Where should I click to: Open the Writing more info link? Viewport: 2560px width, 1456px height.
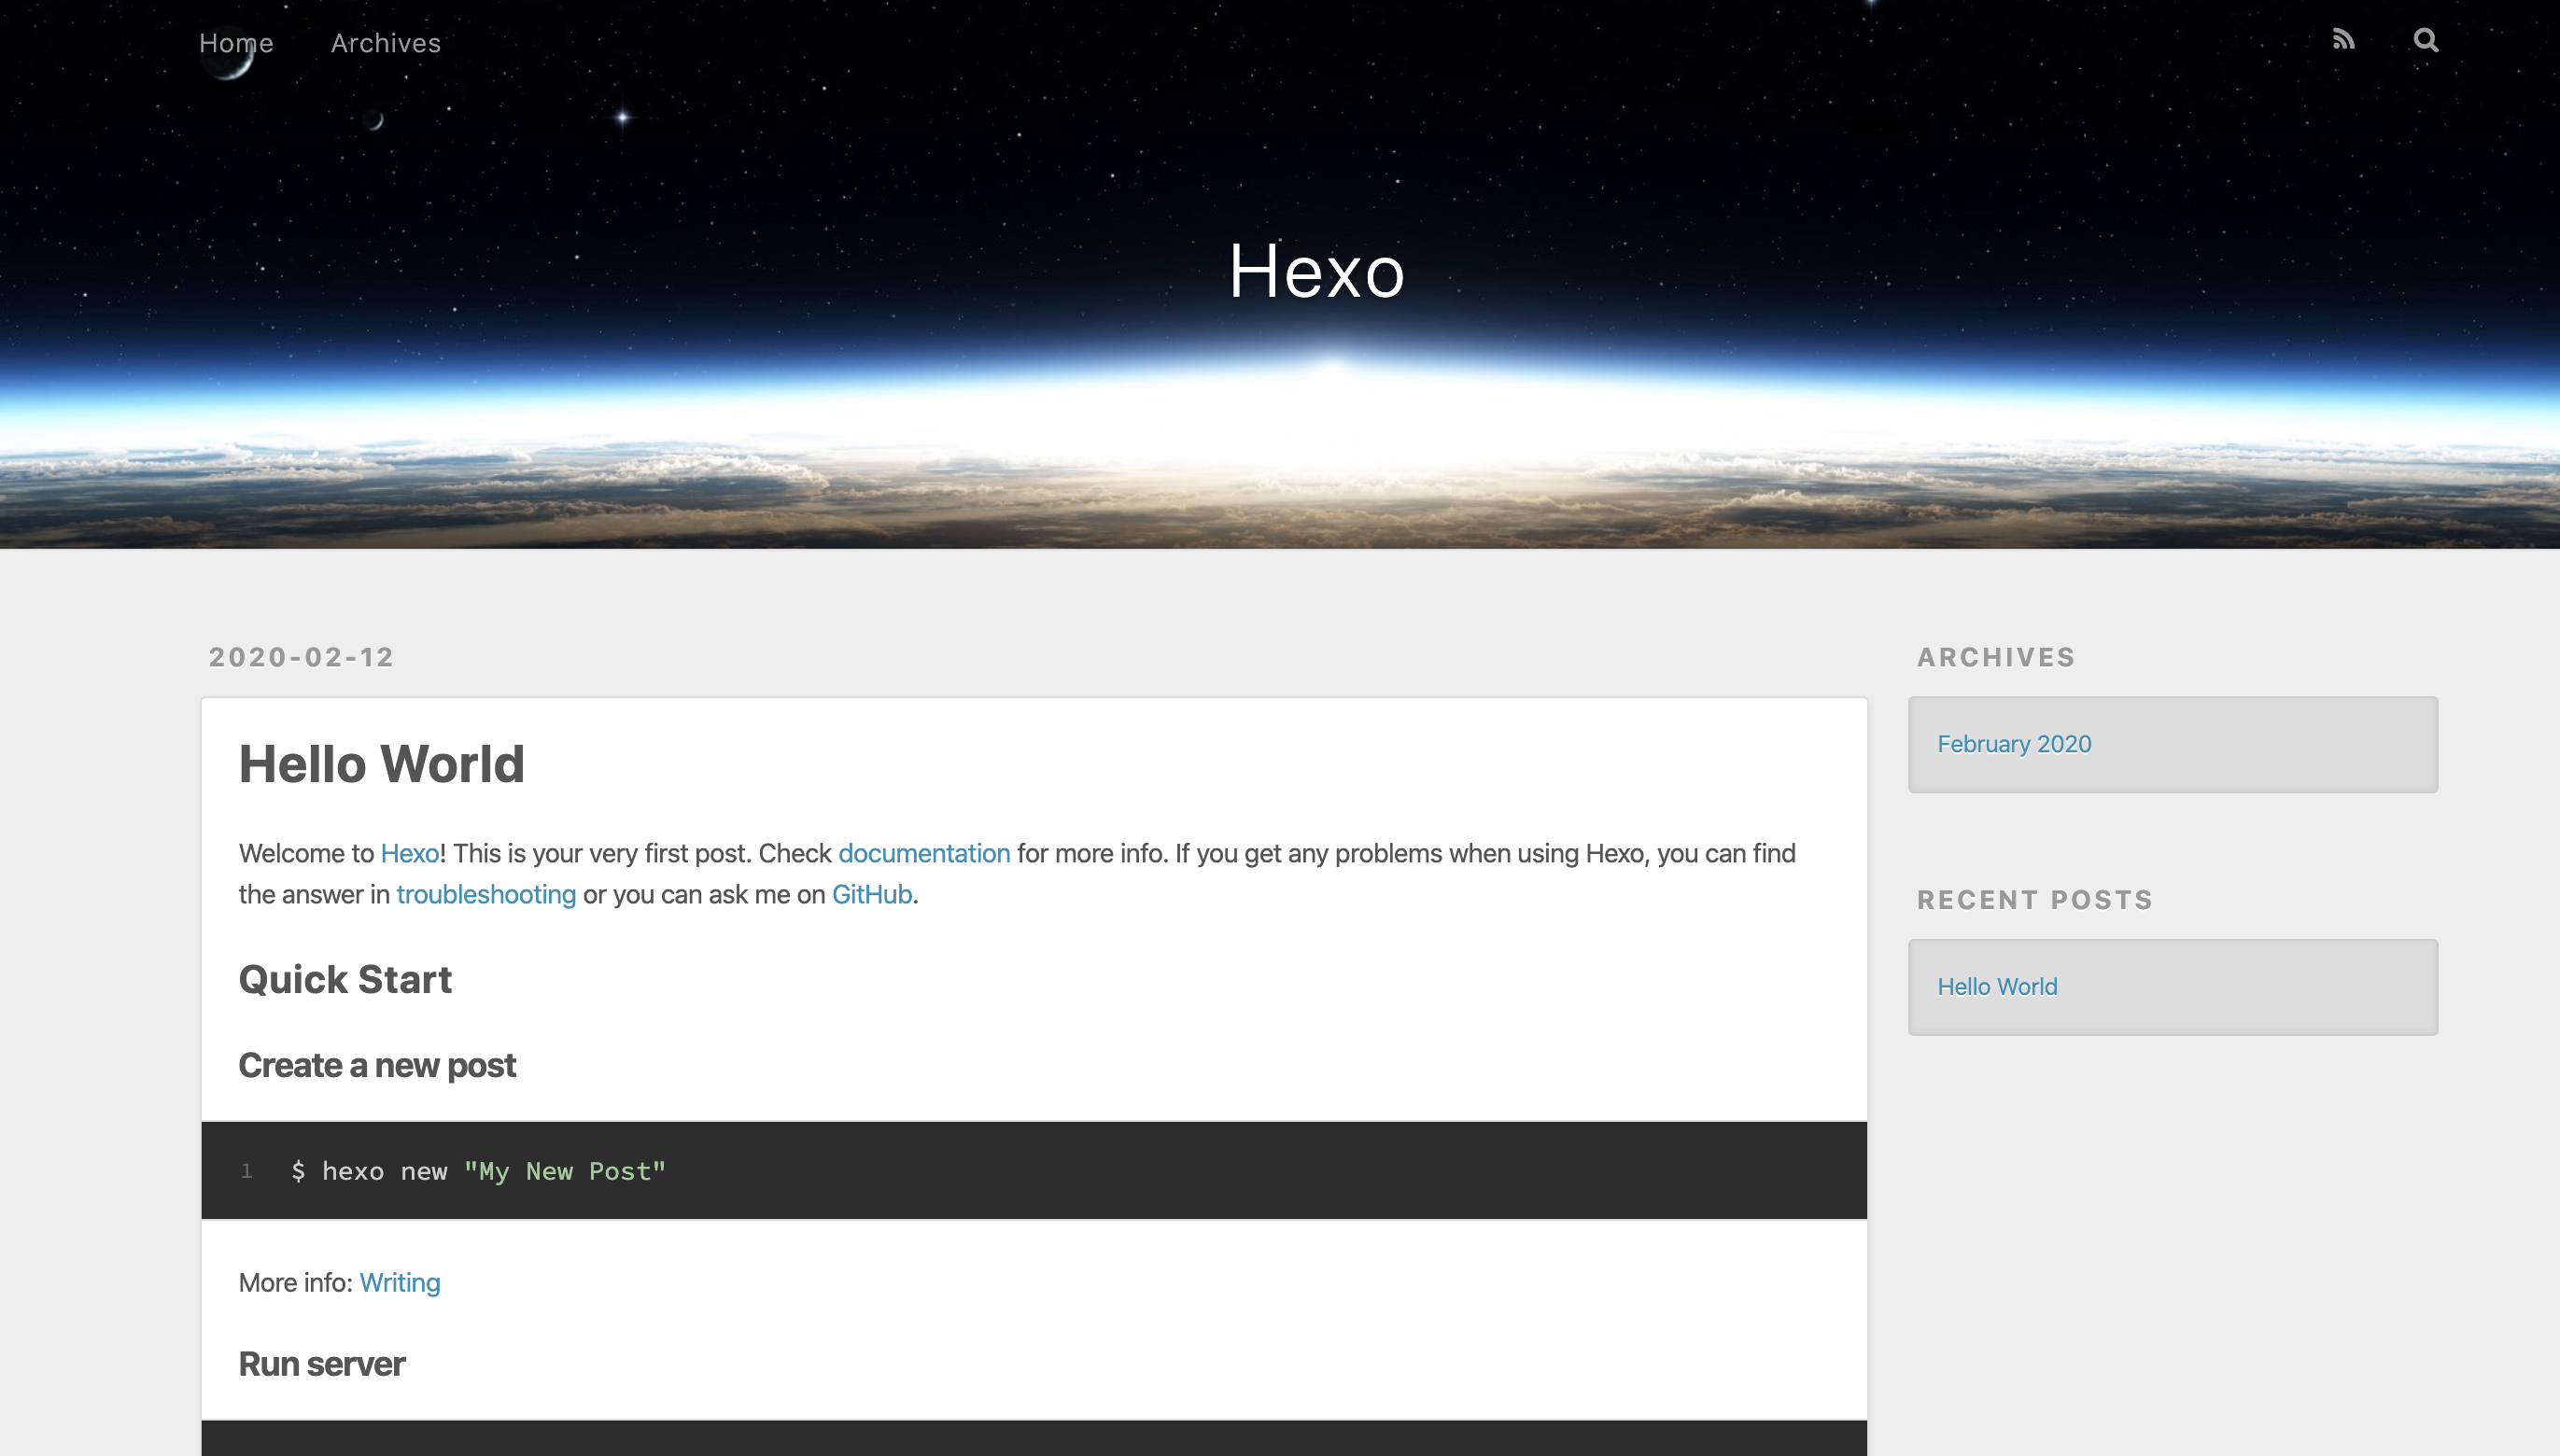(400, 1282)
